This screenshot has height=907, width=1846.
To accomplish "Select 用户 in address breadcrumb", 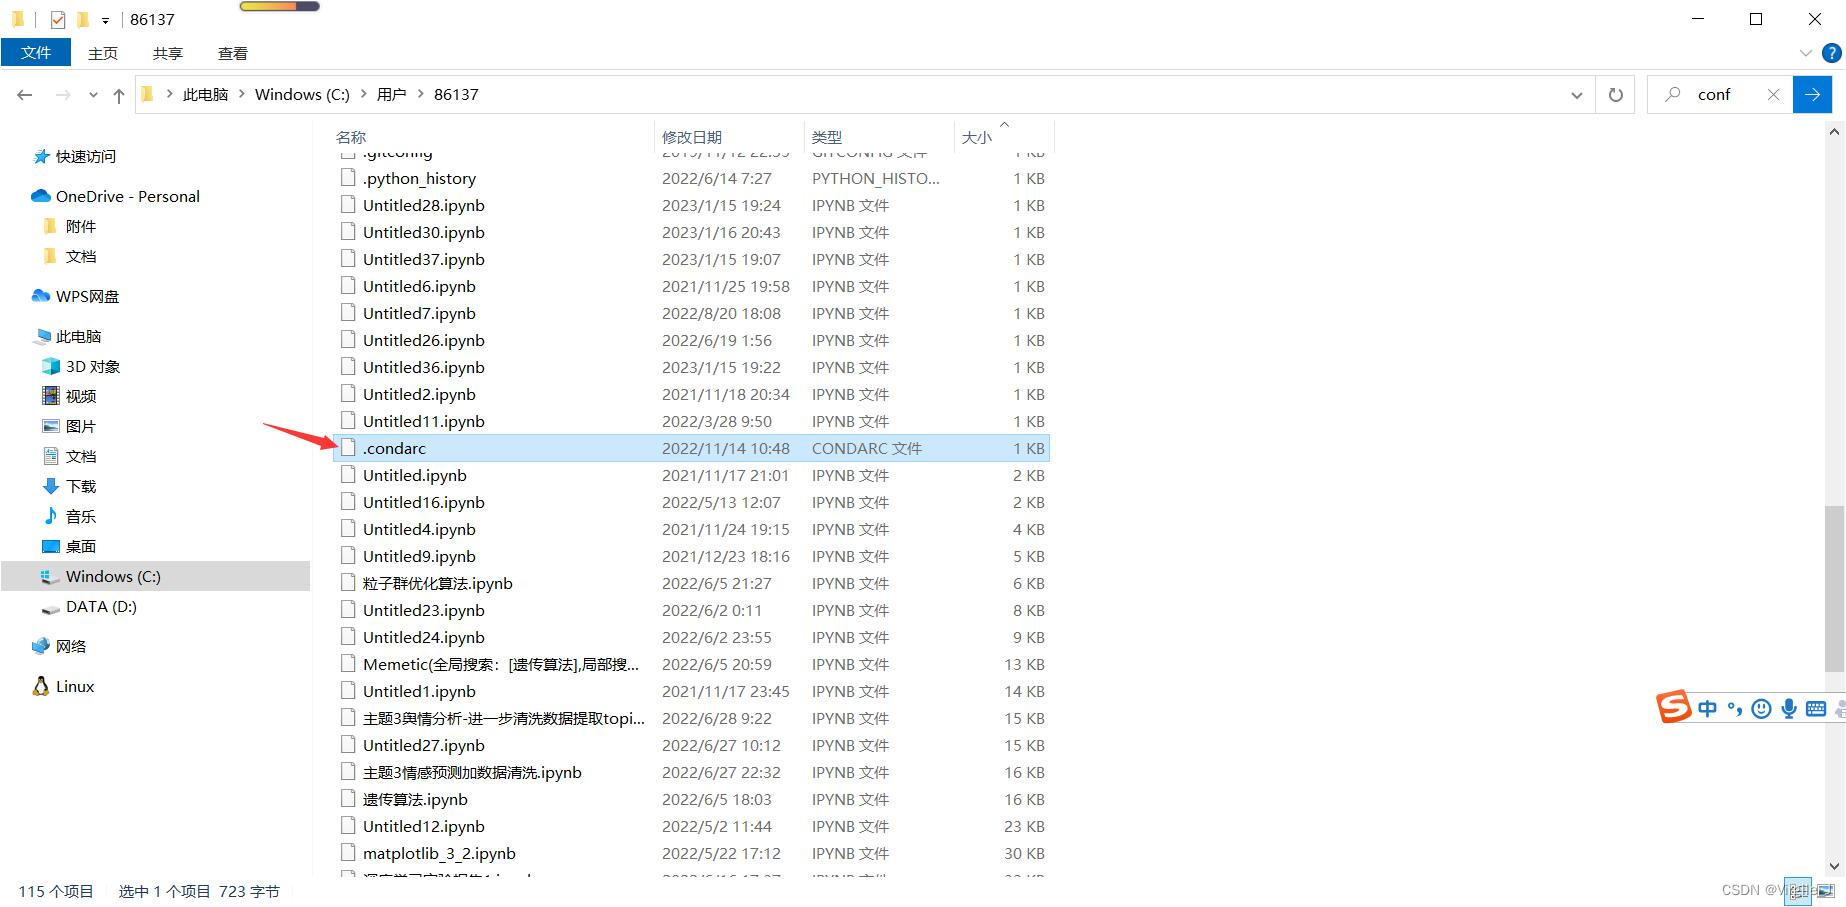I will [x=391, y=95].
